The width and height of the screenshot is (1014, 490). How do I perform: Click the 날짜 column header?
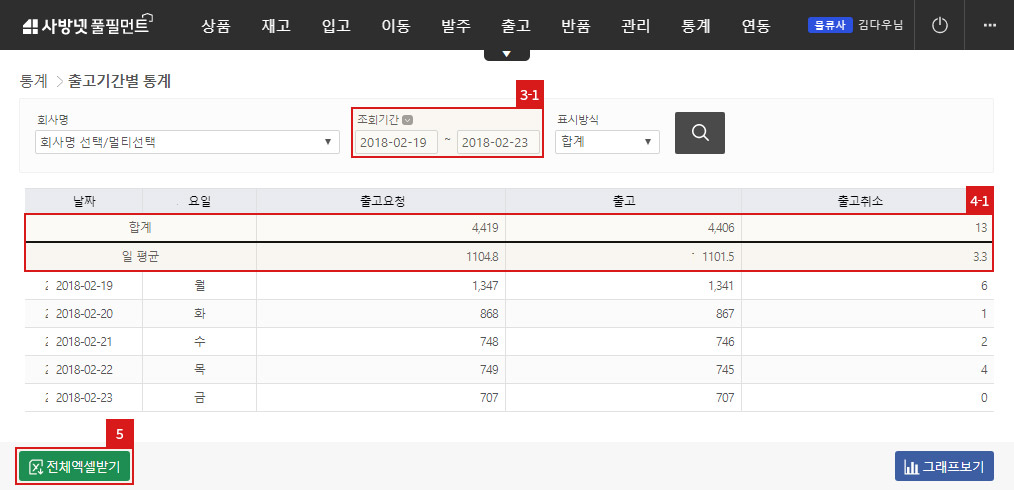(84, 201)
